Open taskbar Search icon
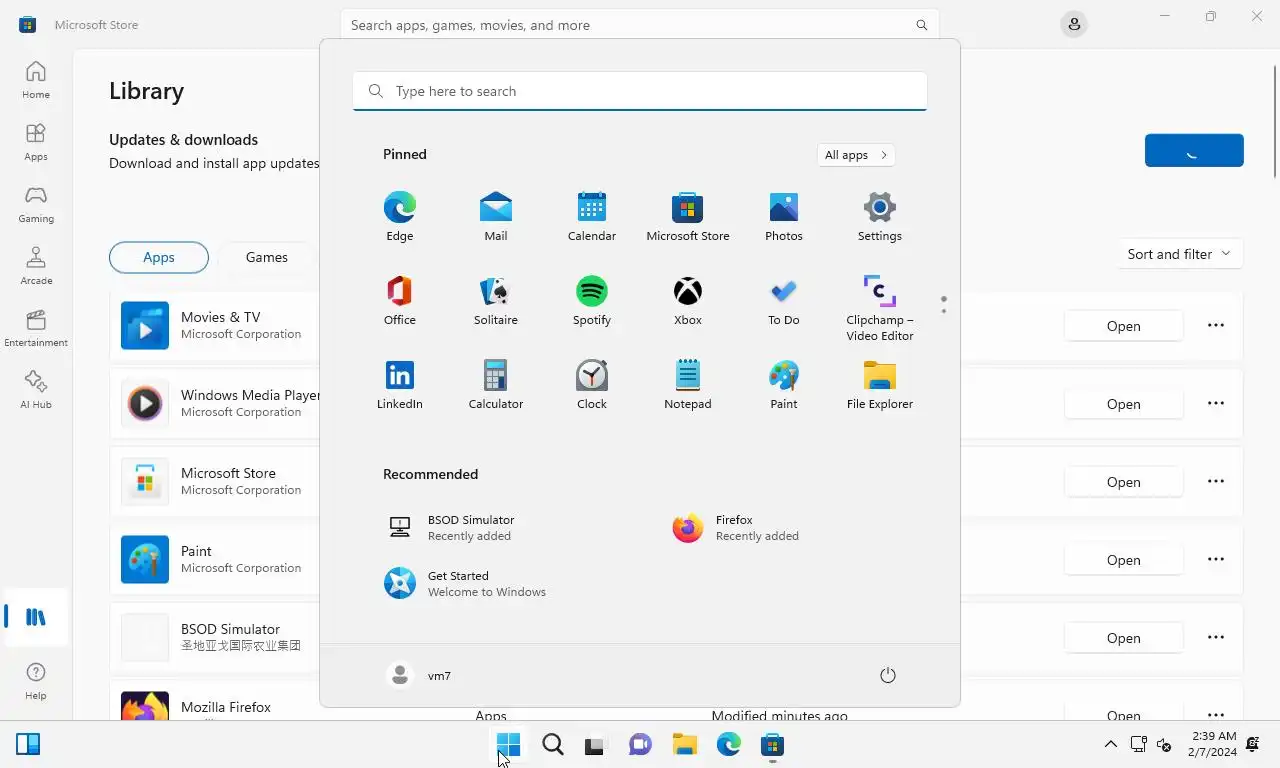 tap(552, 745)
